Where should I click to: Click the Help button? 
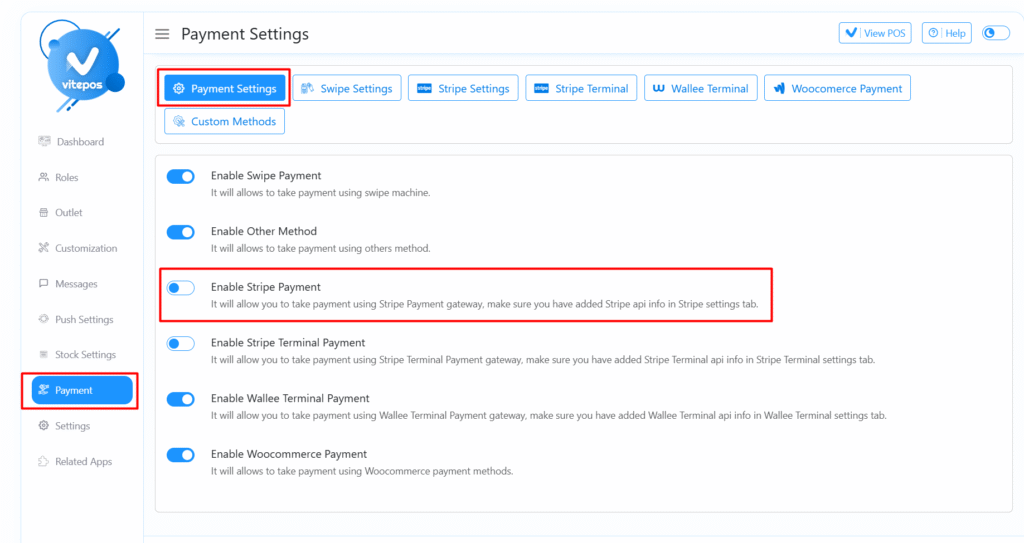point(947,33)
